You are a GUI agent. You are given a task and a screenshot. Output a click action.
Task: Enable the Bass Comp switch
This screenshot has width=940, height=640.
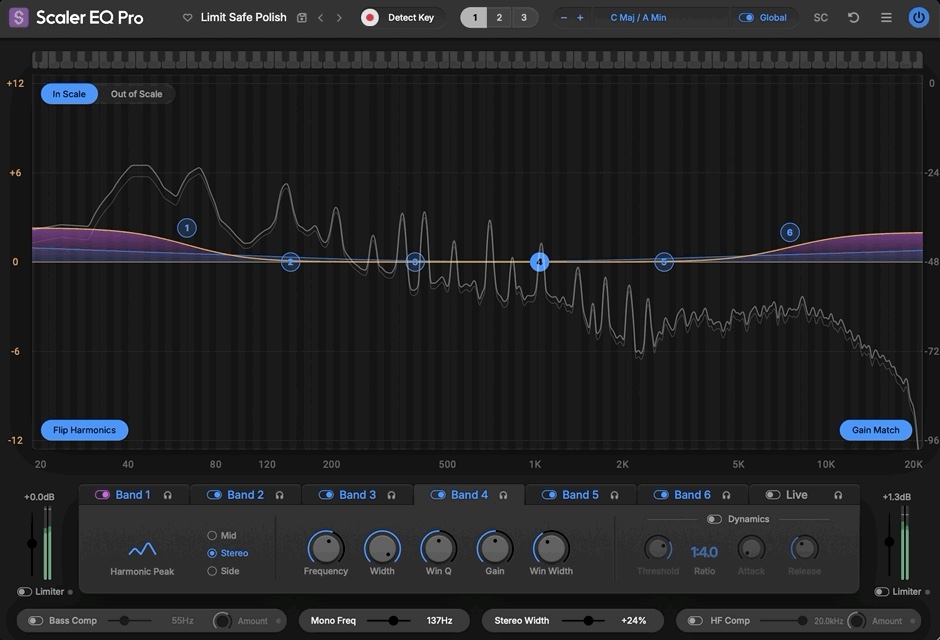tap(35, 621)
